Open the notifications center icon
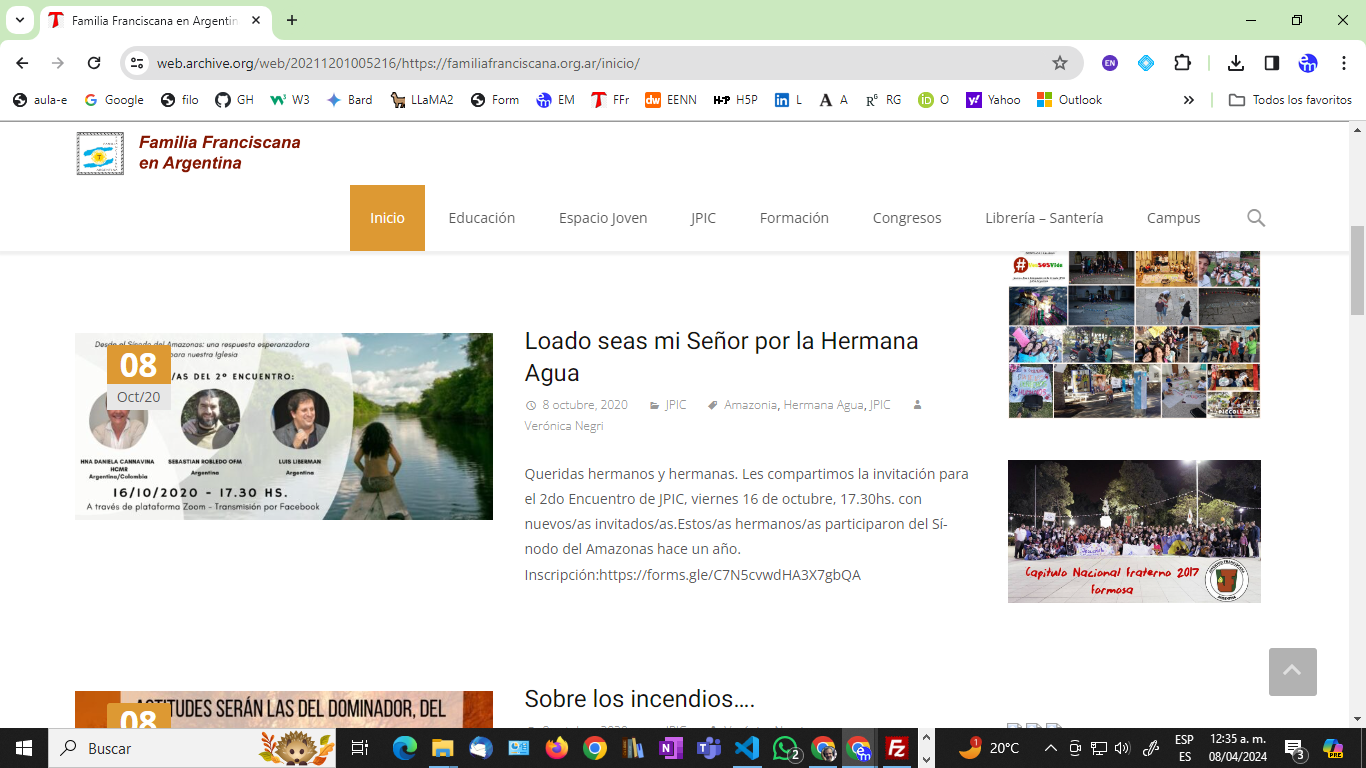Viewport: 1366px width, 768px height. [1294, 749]
